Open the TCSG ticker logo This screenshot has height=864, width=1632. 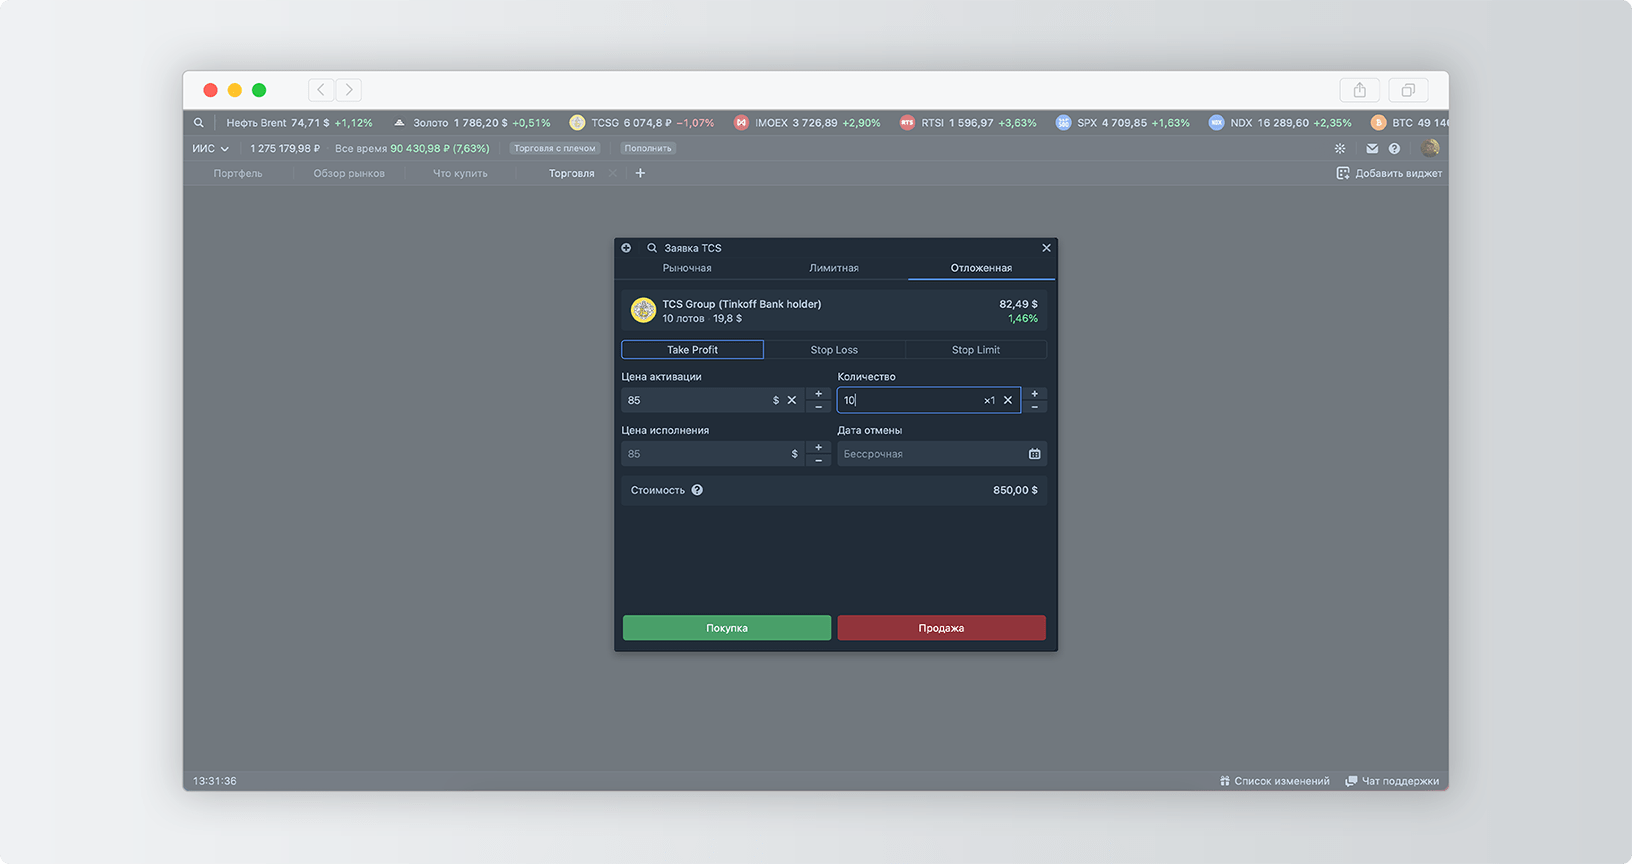(577, 123)
